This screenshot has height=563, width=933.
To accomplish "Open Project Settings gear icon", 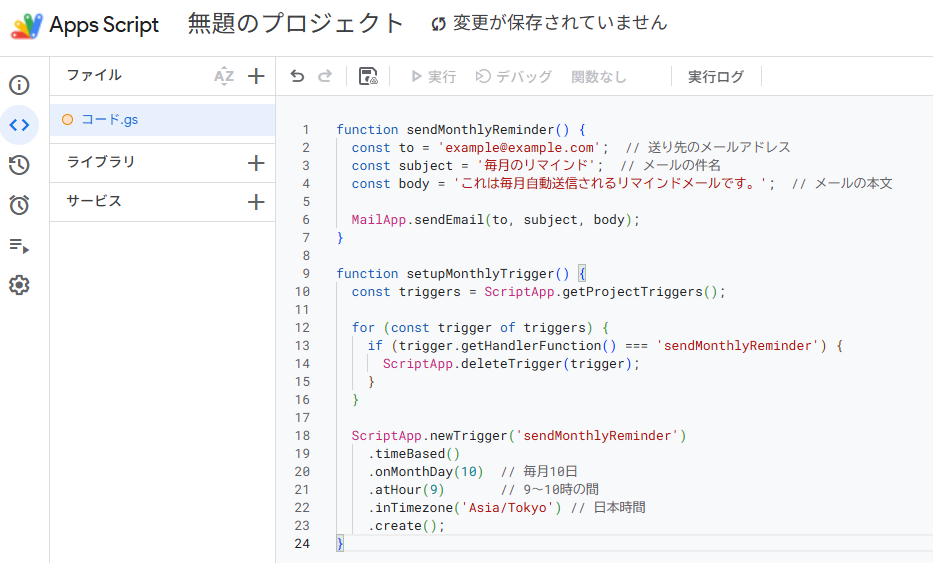I will [x=19, y=285].
